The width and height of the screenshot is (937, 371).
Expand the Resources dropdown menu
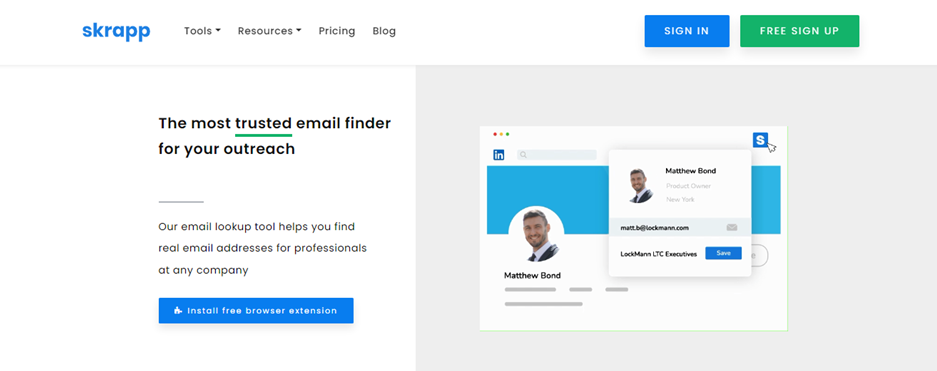point(270,31)
